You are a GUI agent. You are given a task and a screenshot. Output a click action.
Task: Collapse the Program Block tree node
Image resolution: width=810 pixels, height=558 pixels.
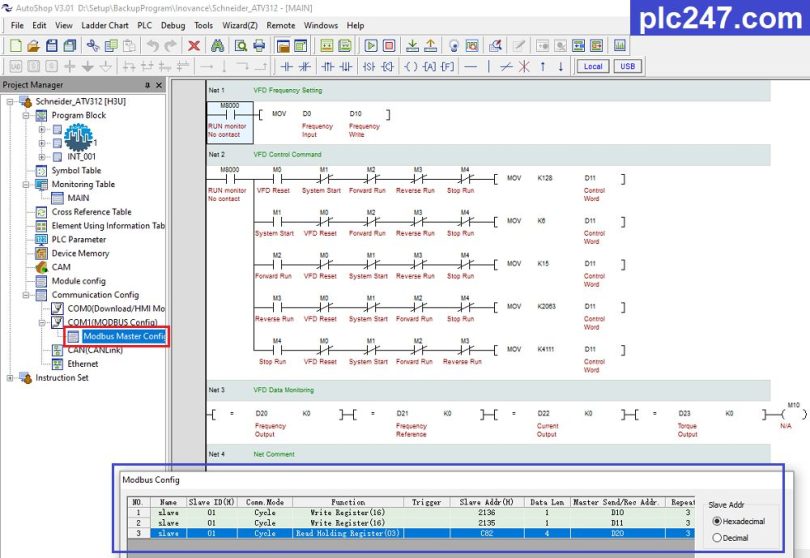pos(25,116)
